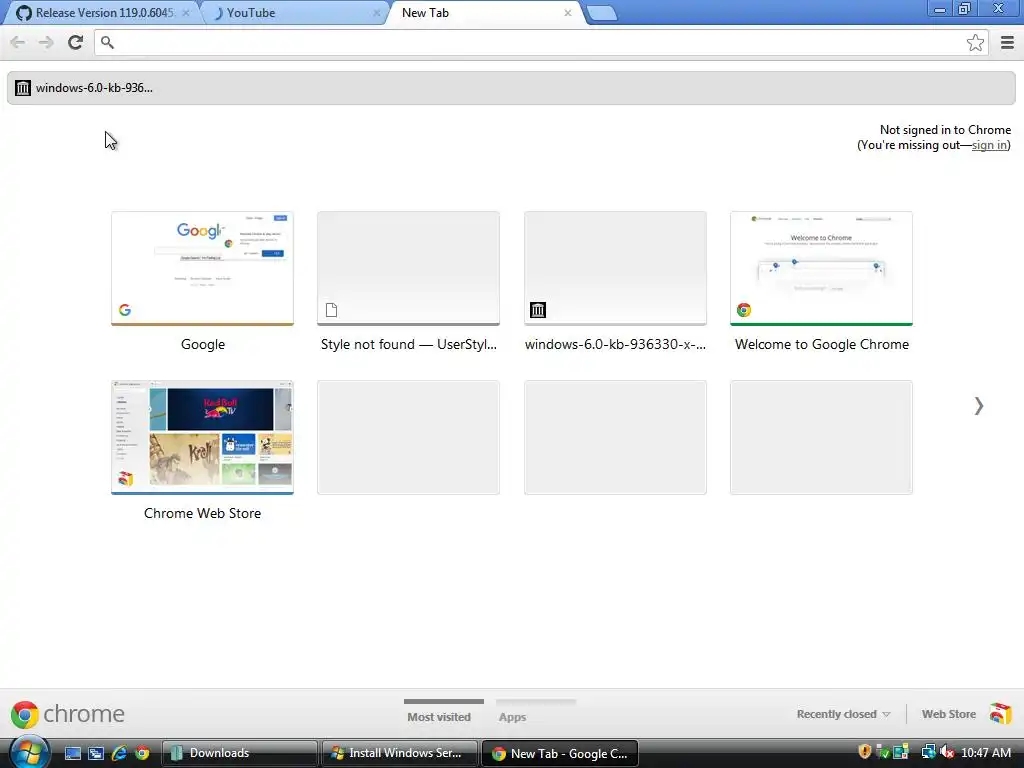Click the Welcome to Google Chrome tile label
Screen dimensions: 1024x768
click(822, 344)
